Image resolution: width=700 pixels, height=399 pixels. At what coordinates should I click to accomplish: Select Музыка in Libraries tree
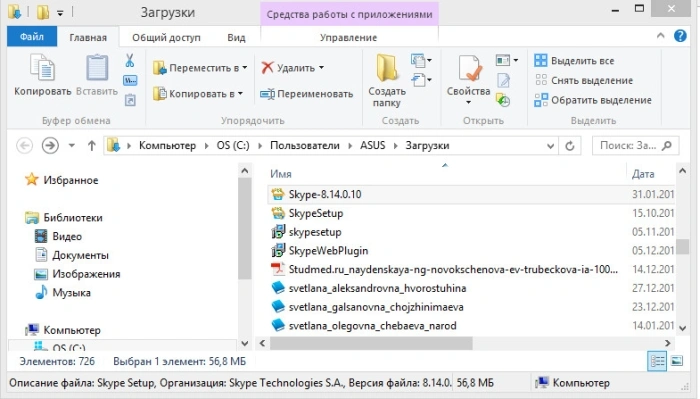pos(63,293)
